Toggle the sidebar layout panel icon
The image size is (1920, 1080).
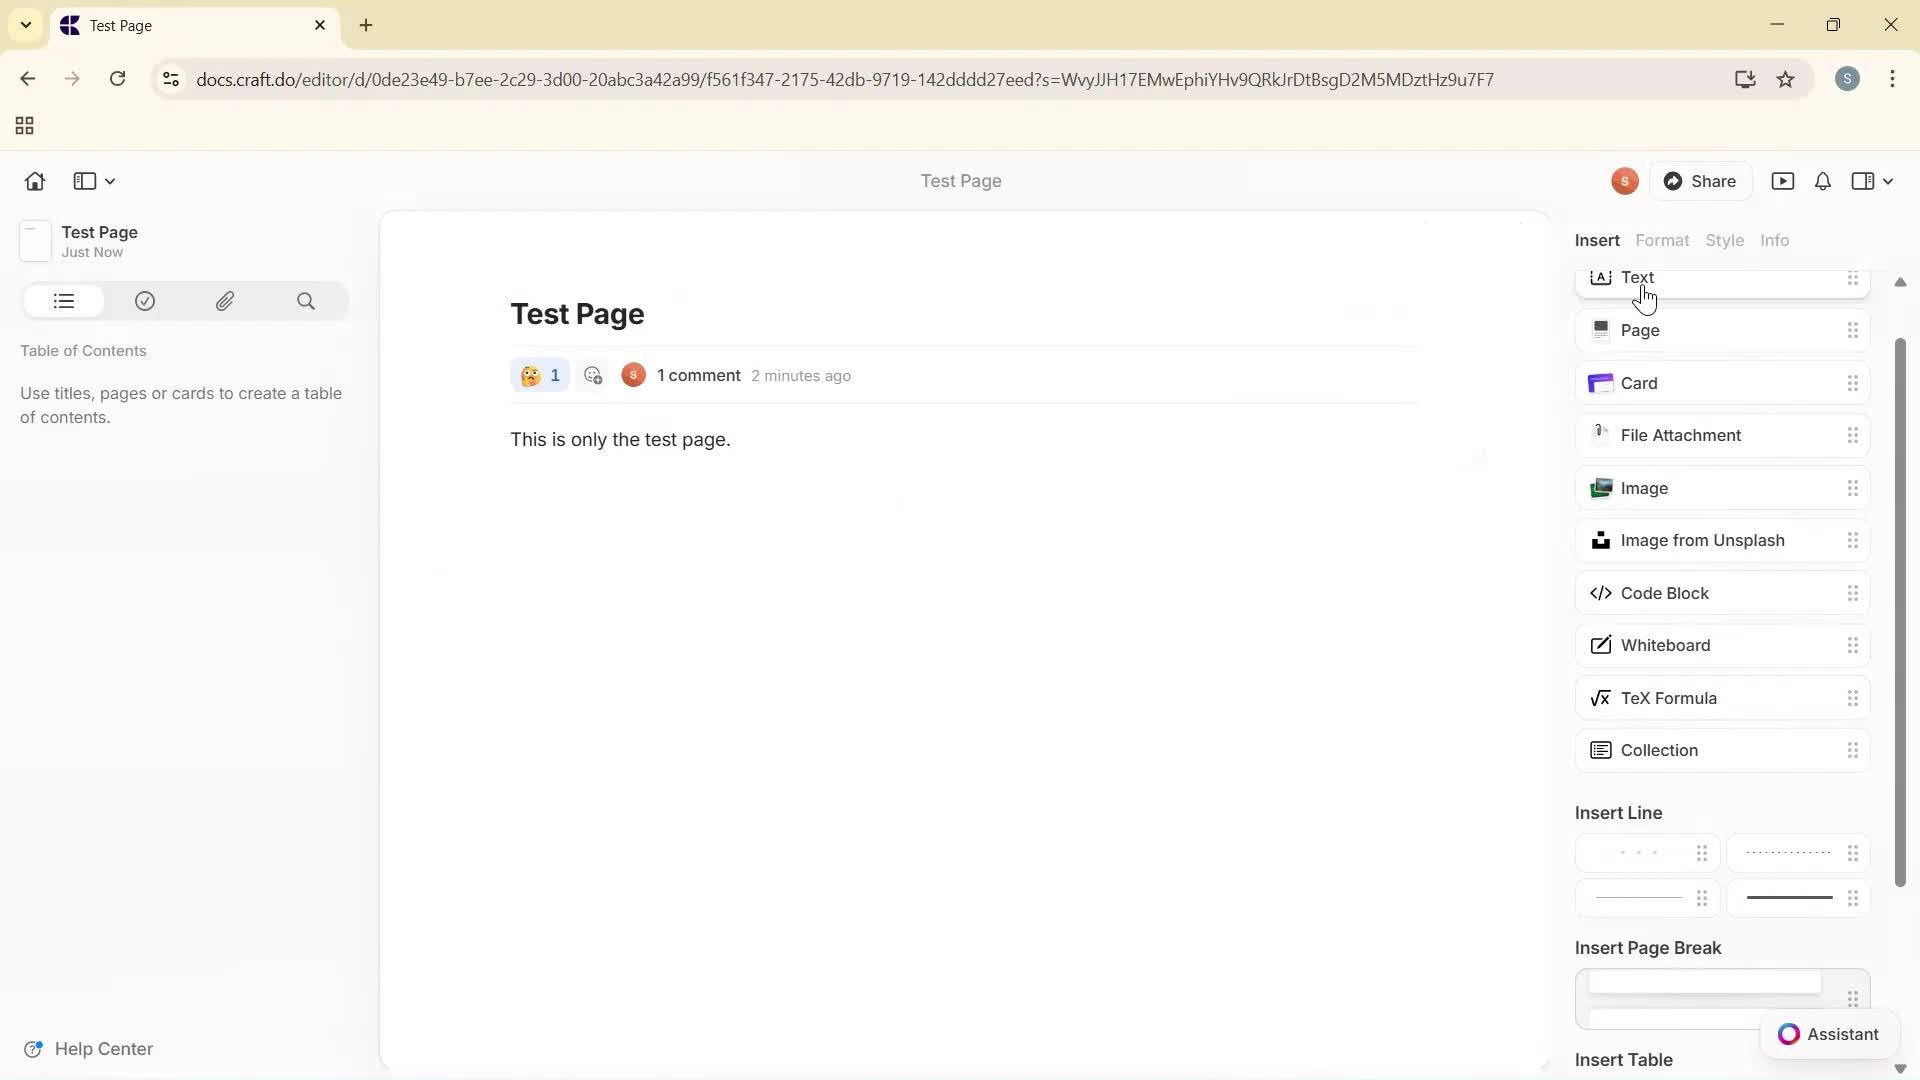click(x=82, y=181)
